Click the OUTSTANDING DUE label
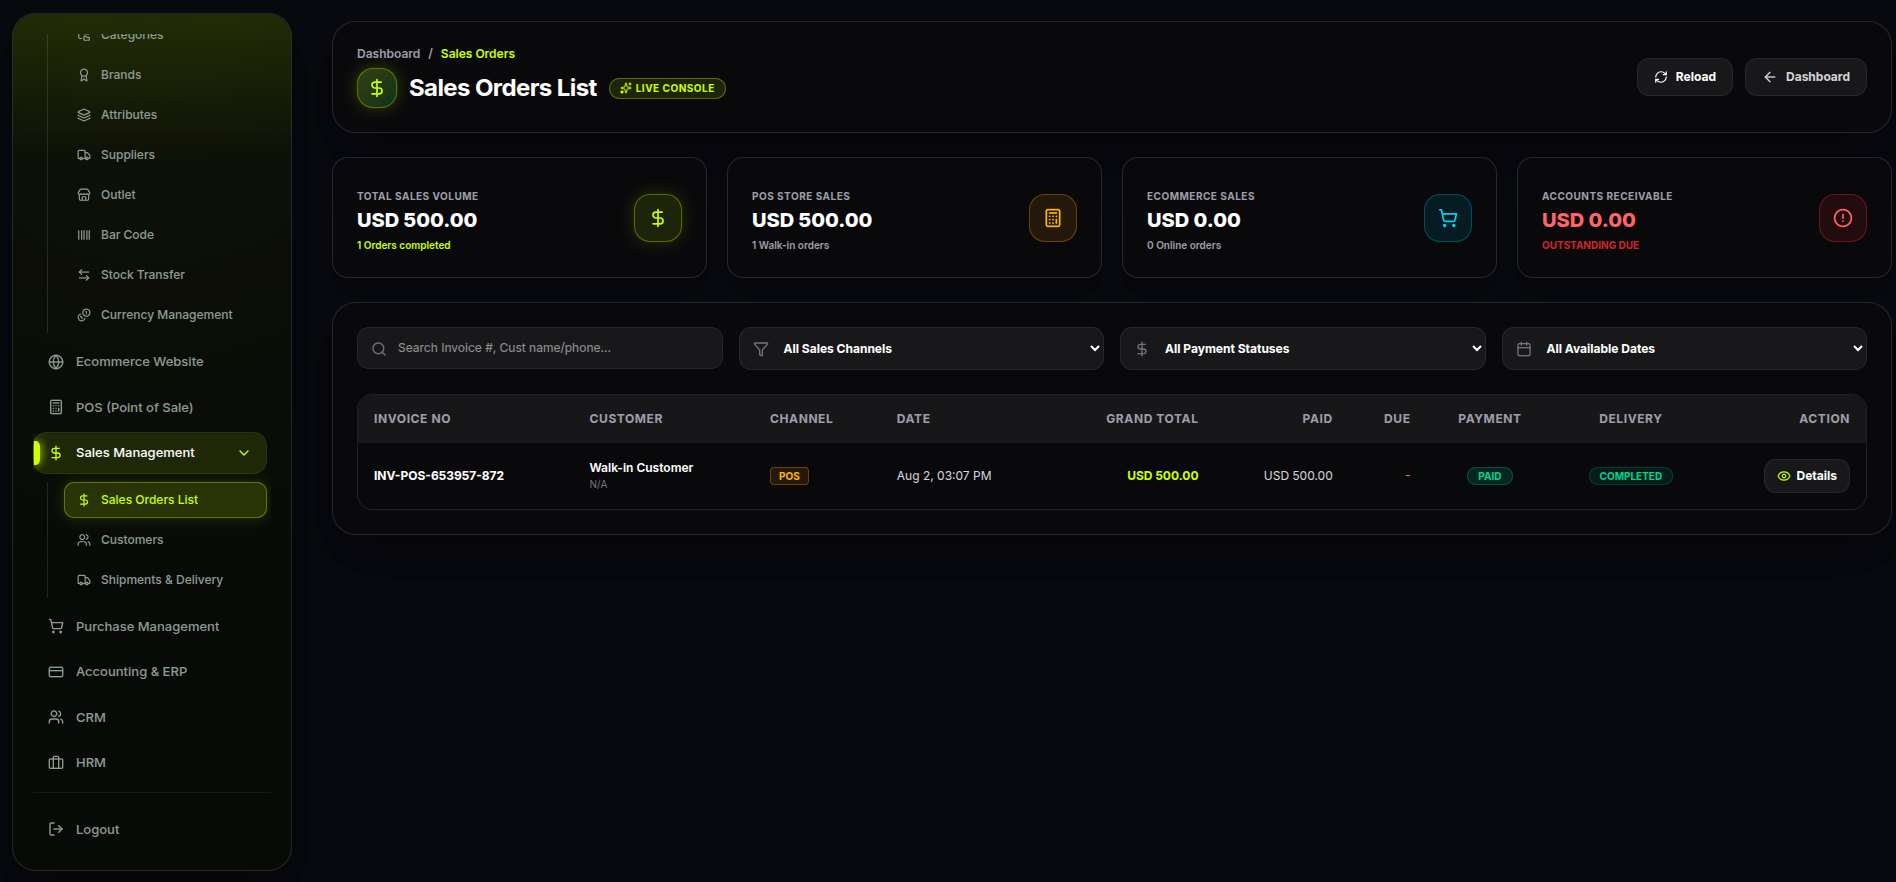Viewport: 1896px width, 882px height. (x=1590, y=246)
